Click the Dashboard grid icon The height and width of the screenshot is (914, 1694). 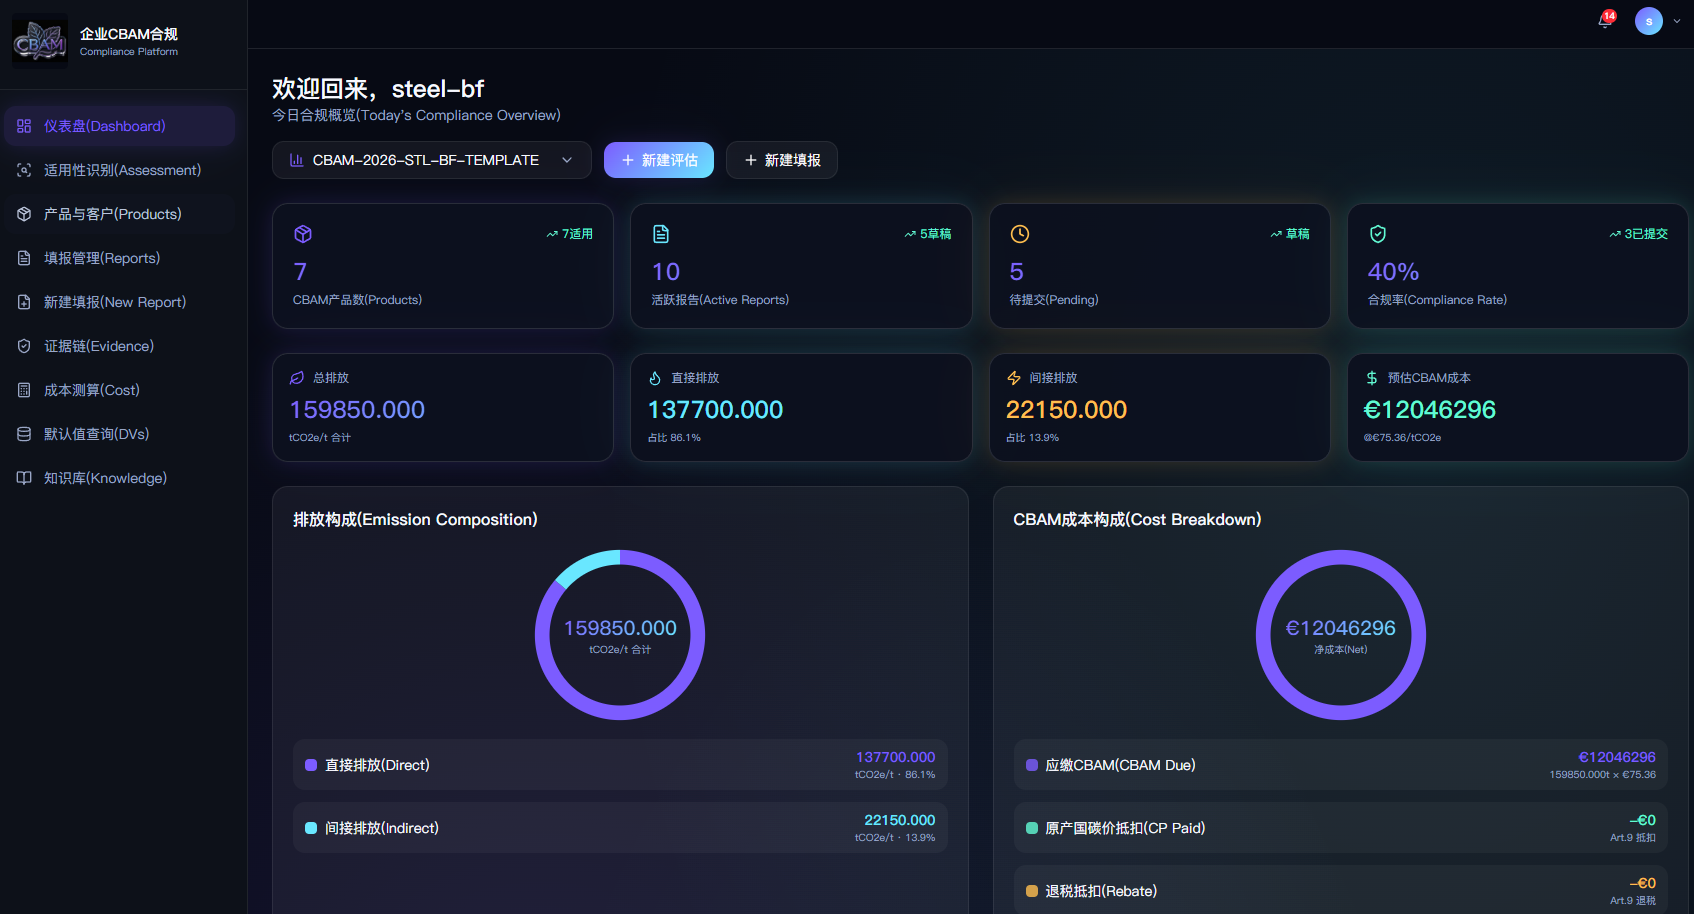24,126
